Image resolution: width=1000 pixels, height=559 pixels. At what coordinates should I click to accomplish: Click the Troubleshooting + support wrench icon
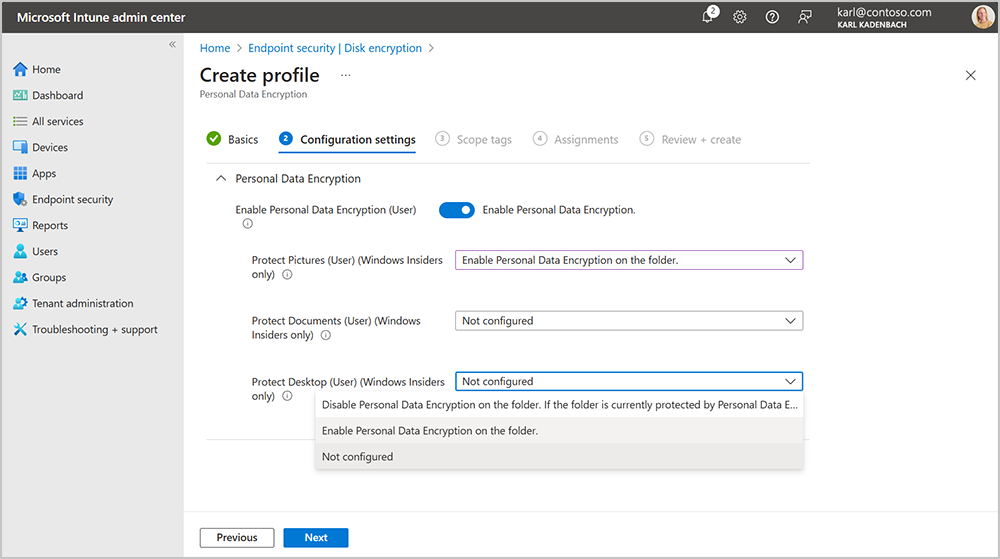(20, 329)
